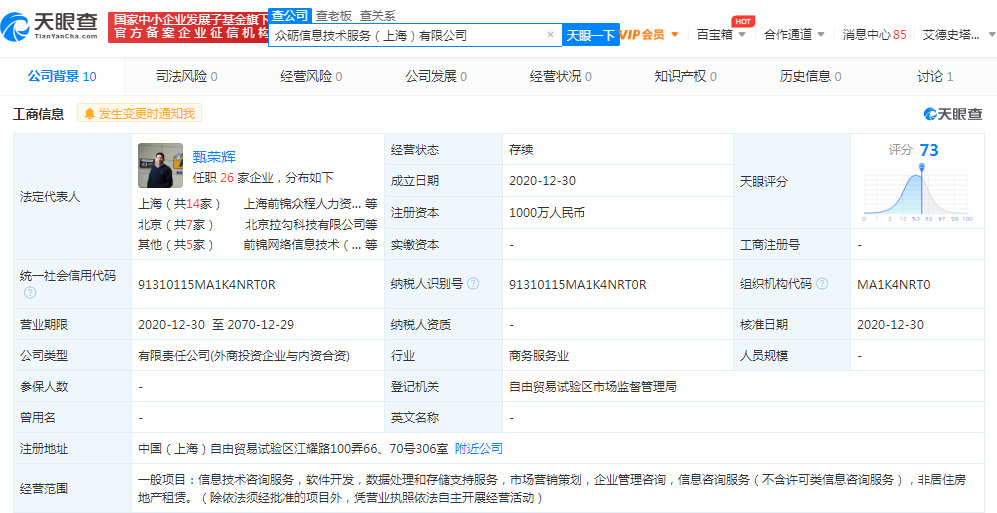The image size is (997, 513).
Task: Click the help icon beside 纳税人识别号
Action: (x=473, y=284)
